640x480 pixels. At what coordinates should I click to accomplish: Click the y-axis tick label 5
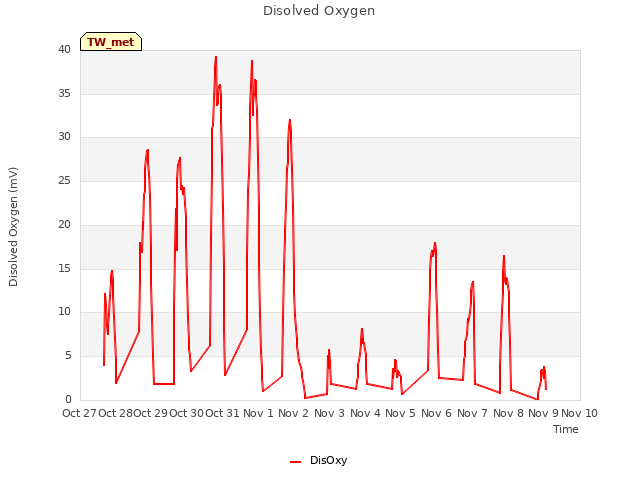pos(68,356)
